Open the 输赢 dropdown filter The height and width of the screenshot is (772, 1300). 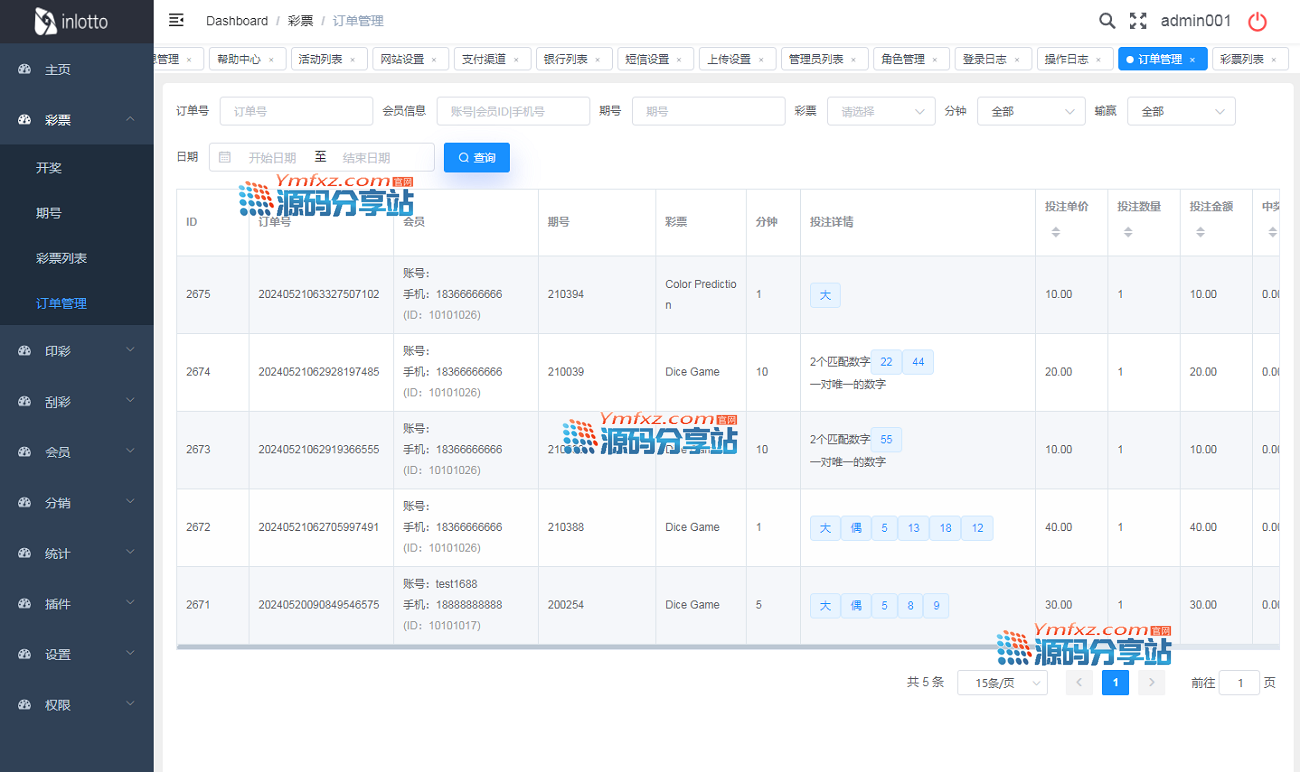1180,111
